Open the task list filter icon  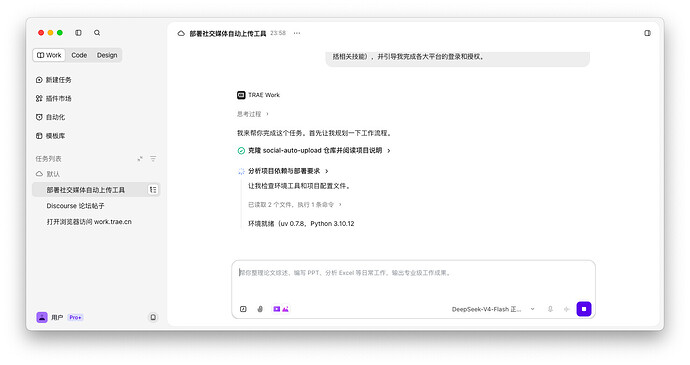(153, 159)
